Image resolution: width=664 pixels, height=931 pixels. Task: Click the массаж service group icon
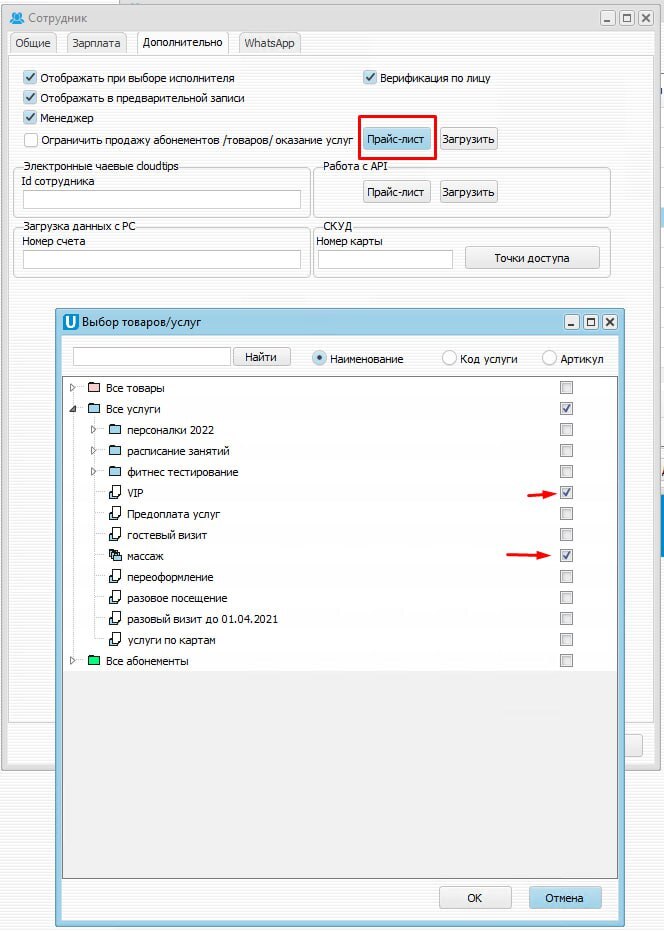tap(115, 555)
